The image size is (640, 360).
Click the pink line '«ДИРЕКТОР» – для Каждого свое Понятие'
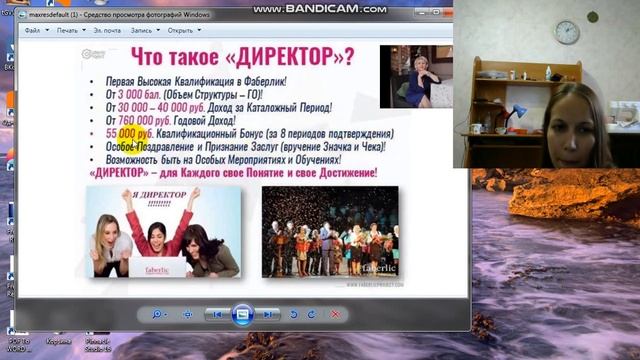coord(187,173)
